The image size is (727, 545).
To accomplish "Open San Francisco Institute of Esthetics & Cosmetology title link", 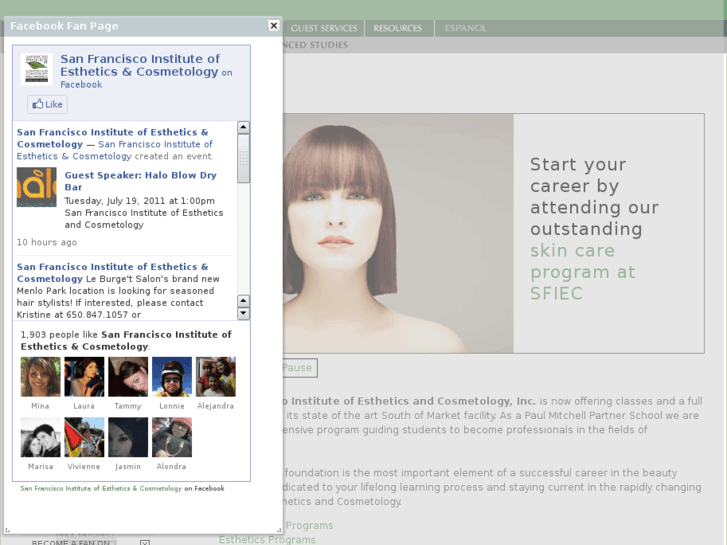I will [x=140, y=65].
